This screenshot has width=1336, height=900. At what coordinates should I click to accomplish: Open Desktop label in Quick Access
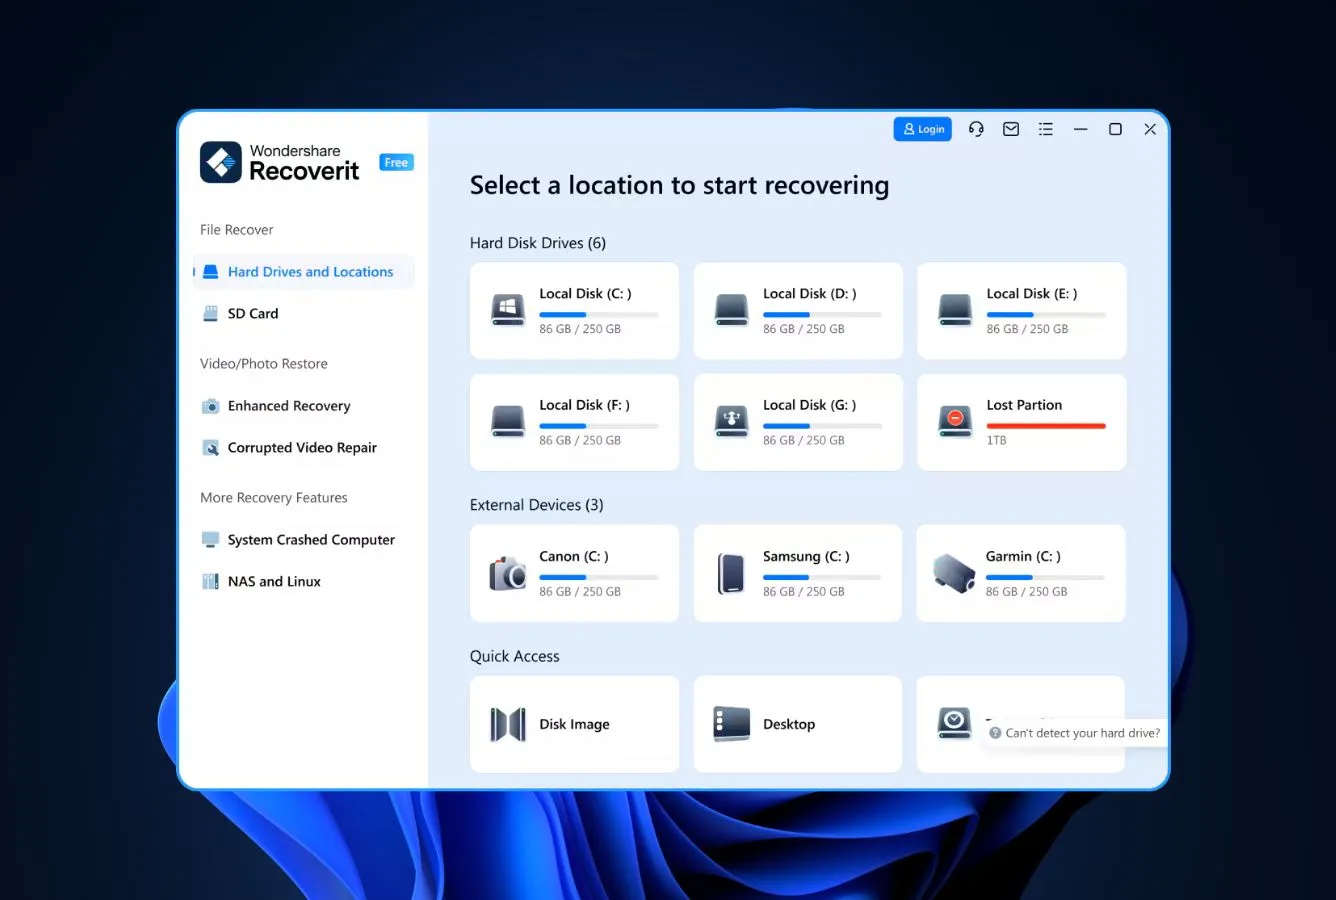pyautogui.click(x=789, y=724)
